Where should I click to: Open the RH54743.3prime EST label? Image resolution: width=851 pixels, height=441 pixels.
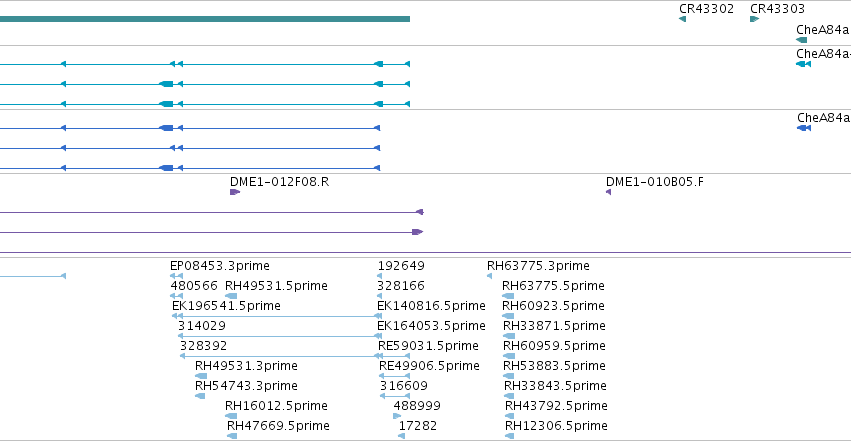point(246,386)
